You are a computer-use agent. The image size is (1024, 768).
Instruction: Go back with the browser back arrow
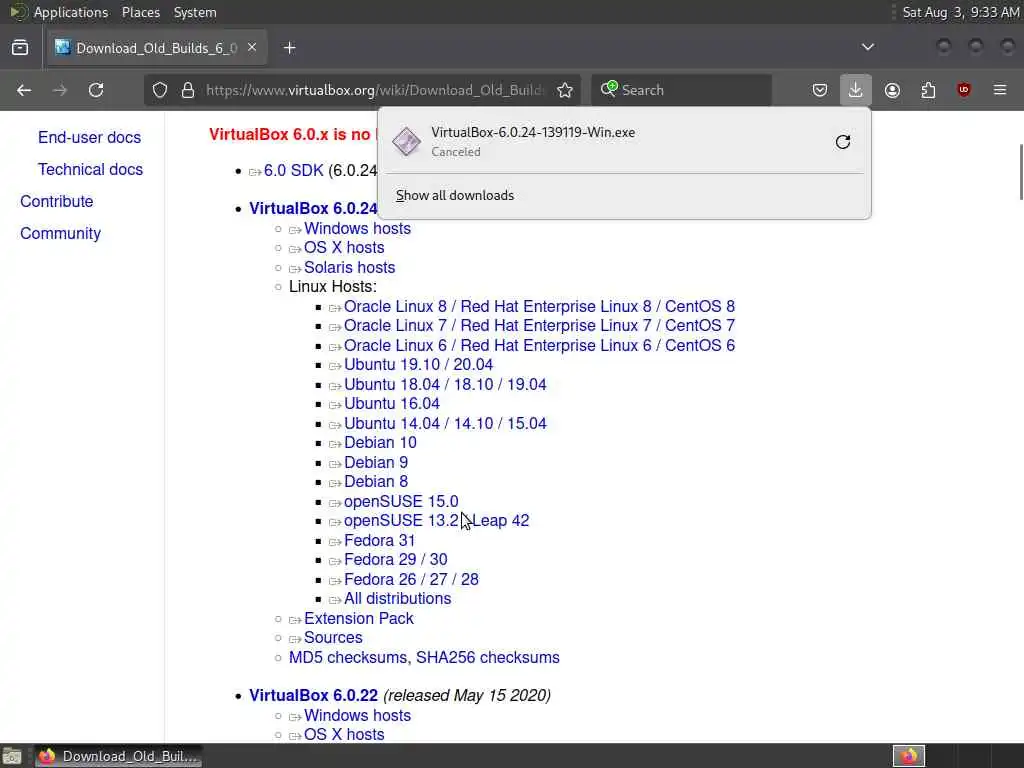pos(24,90)
